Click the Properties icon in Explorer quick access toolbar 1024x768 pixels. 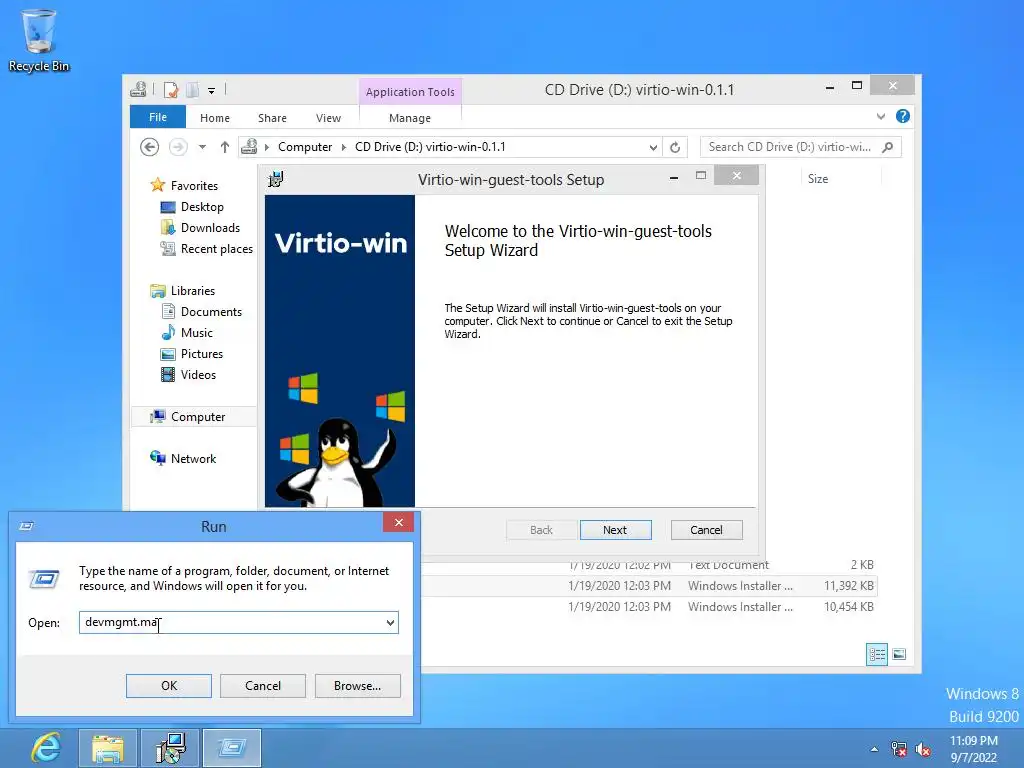tap(171, 89)
